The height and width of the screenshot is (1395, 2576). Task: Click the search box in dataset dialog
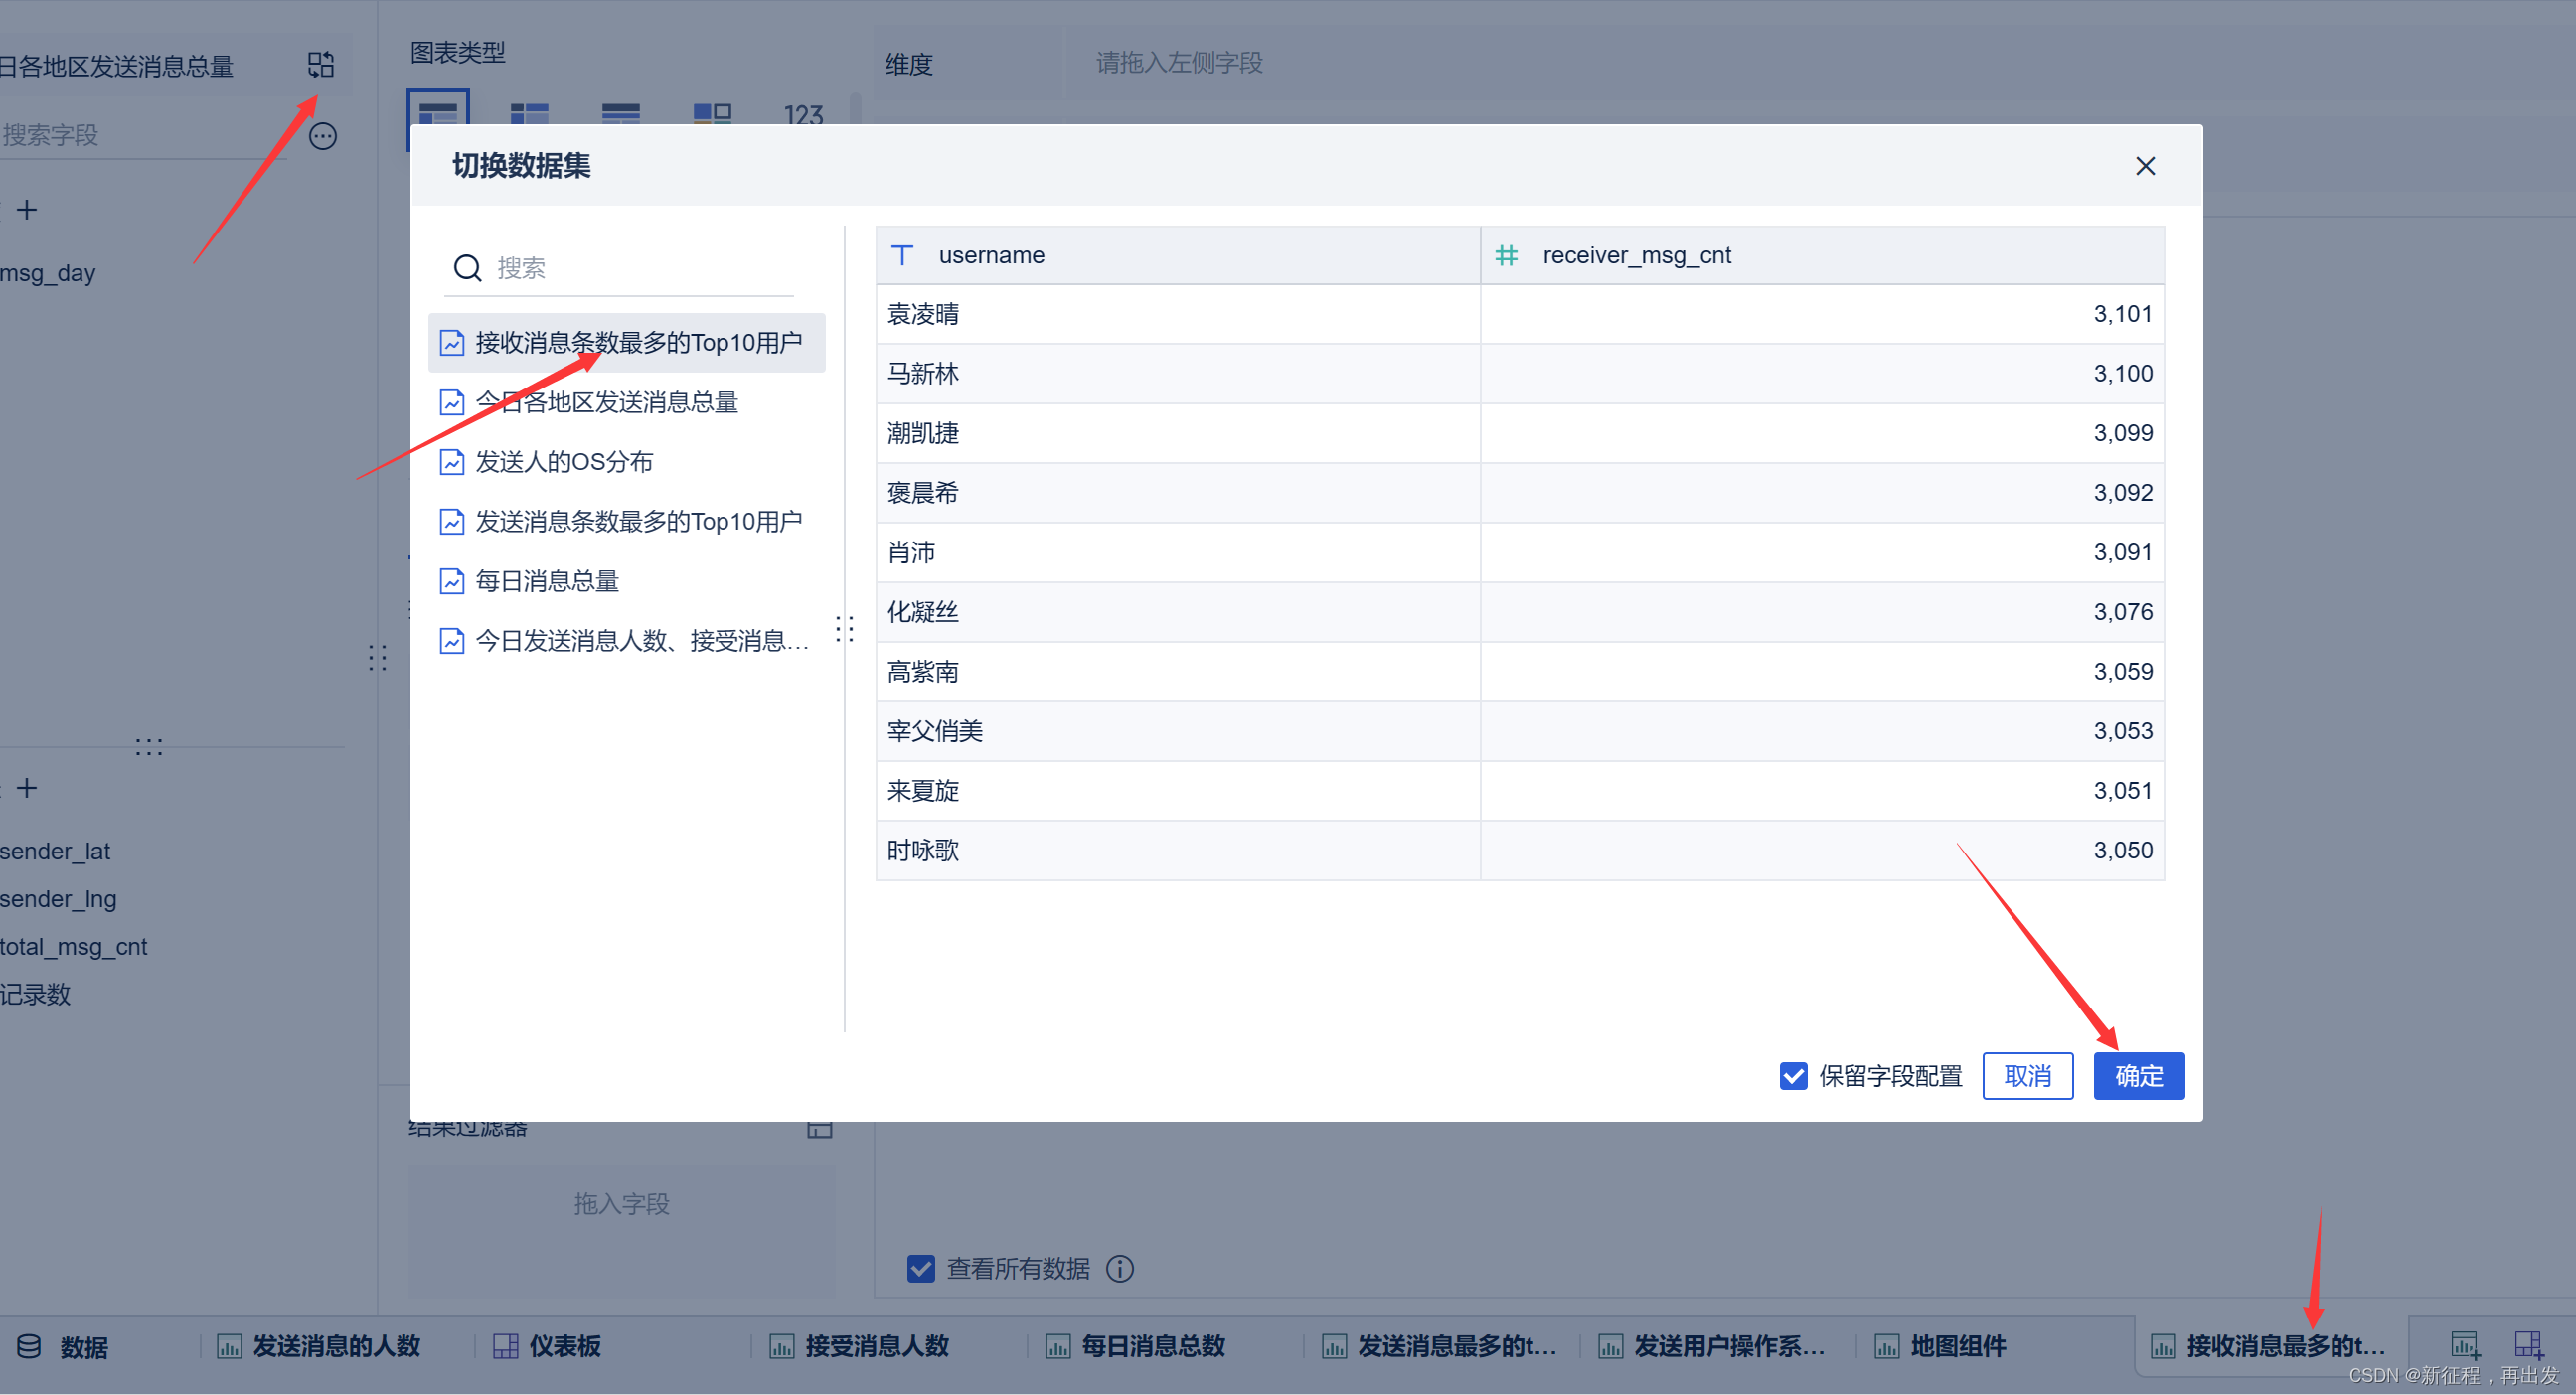tap(619, 268)
